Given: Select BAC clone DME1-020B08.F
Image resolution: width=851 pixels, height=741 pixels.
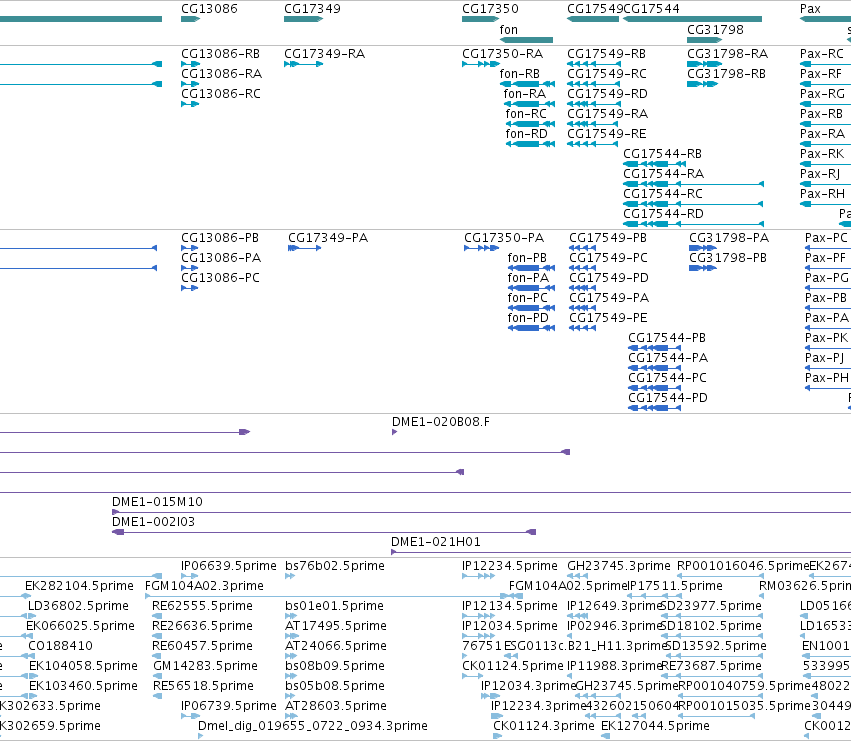Looking at the screenshot, I should click(441, 422).
